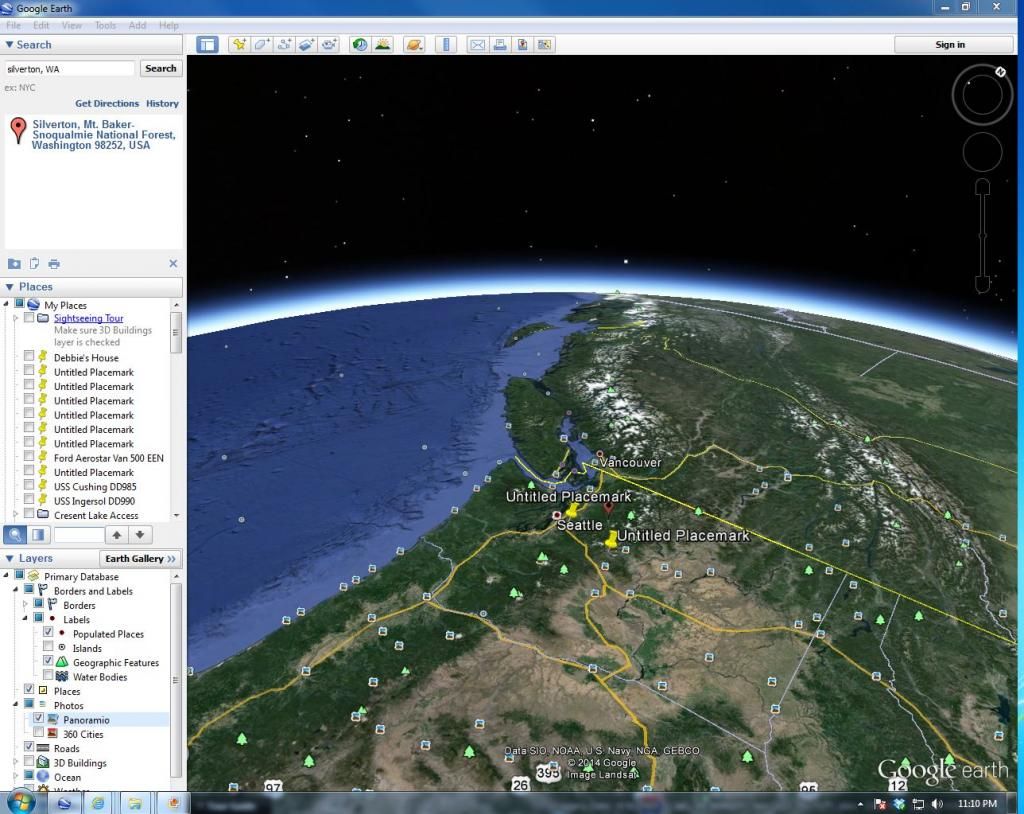Screen dimensions: 1024x814
Task: Click the Search button
Action: 161,69
